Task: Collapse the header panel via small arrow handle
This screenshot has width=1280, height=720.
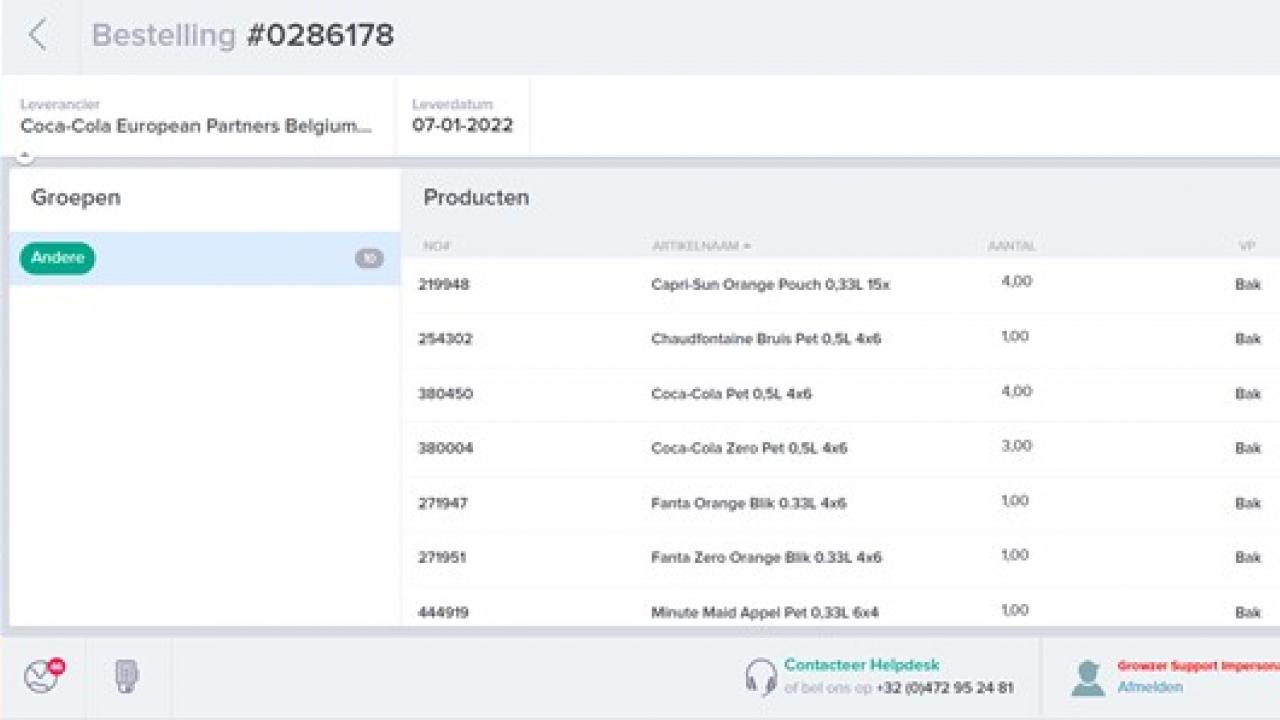Action: (x=25, y=156)
